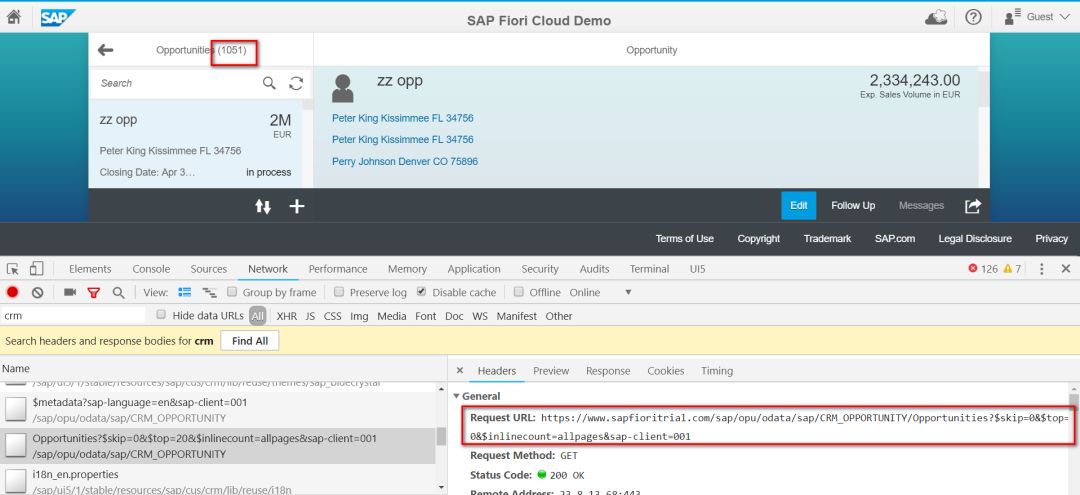
Task: Select the XHR request type filter
Action: click(287, 316)
